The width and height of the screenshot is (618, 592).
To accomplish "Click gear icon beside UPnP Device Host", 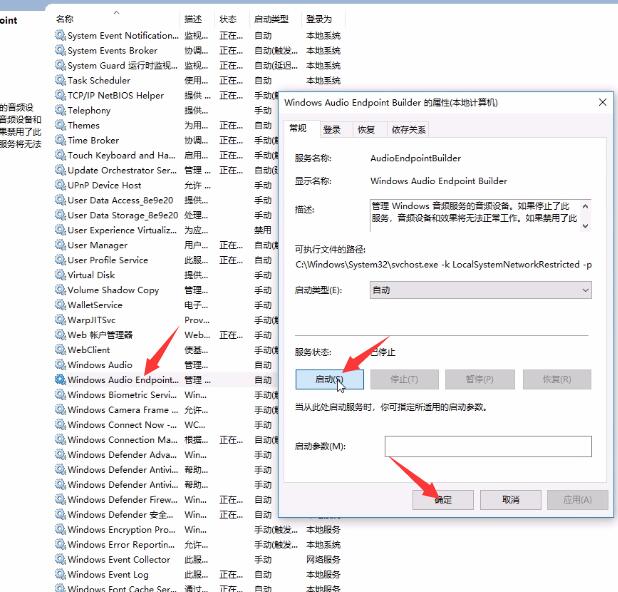I will click(x=60, y=185).
